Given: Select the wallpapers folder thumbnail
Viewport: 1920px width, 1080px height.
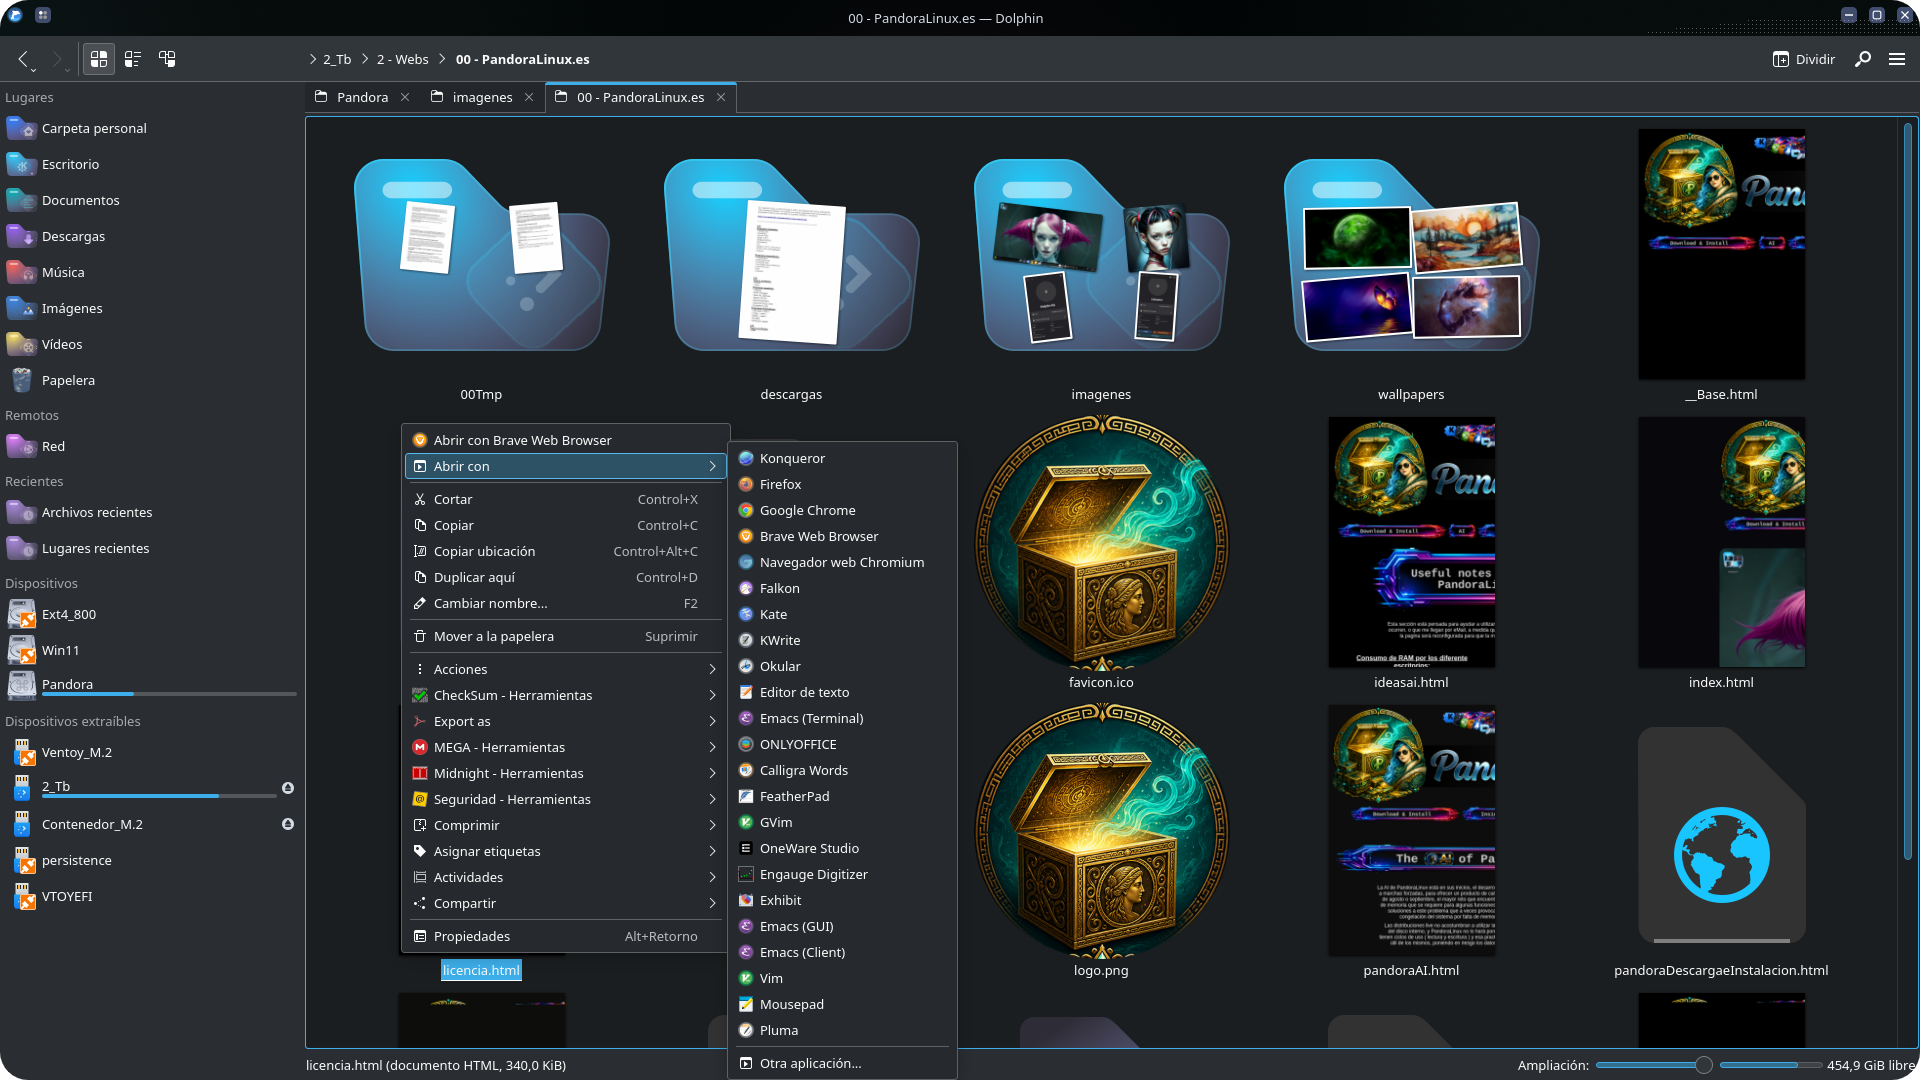Looking at the screenshot, I should (x=1411, y=255).
